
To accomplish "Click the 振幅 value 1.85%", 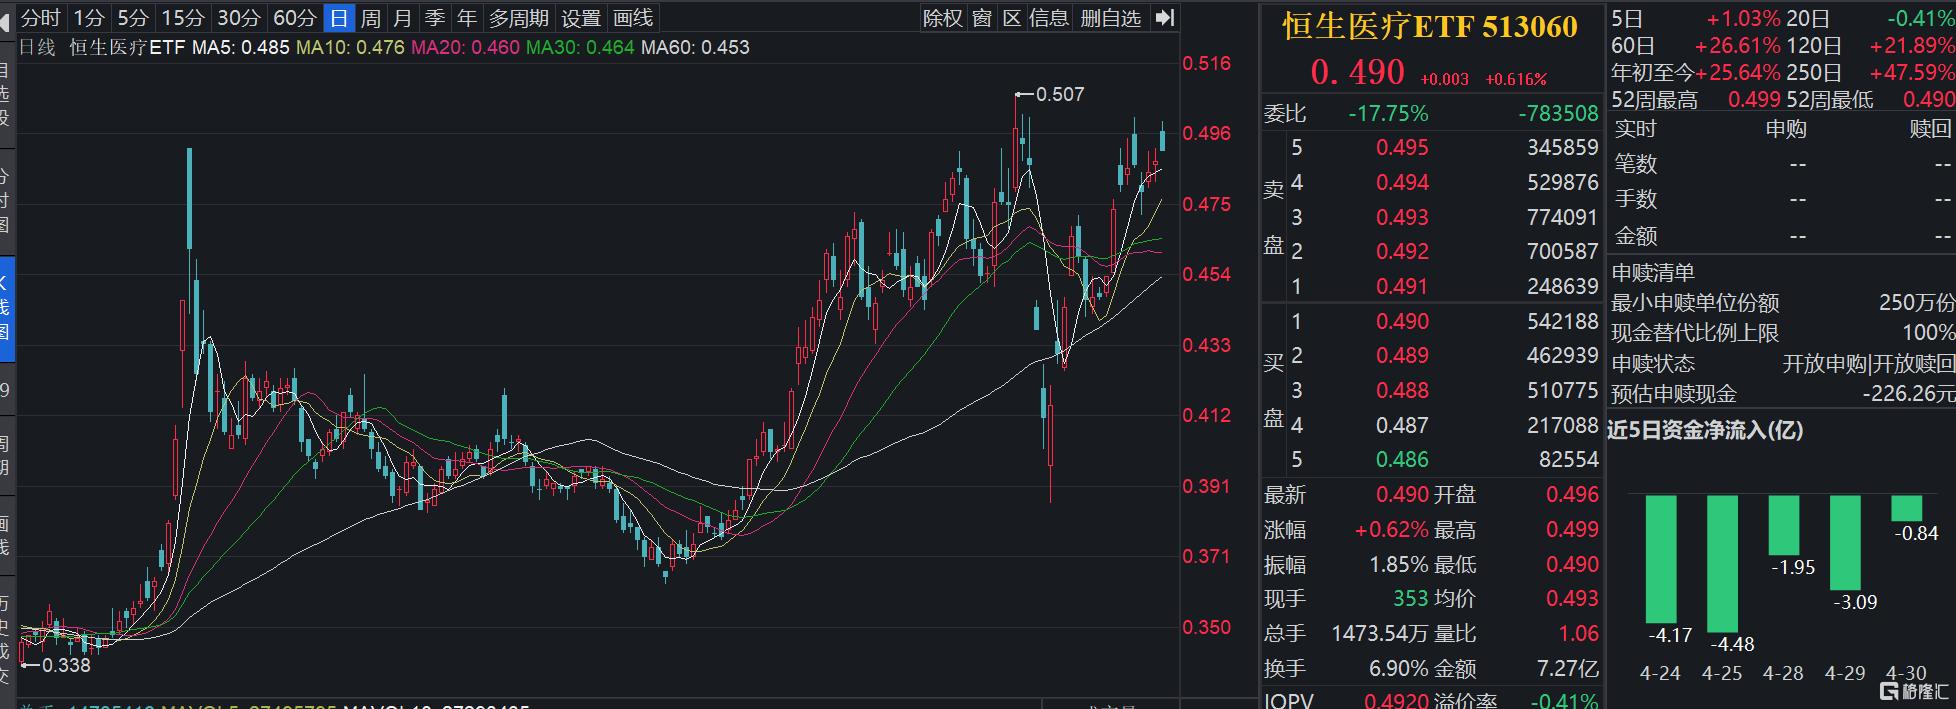I will click(x=1399, y=564).
